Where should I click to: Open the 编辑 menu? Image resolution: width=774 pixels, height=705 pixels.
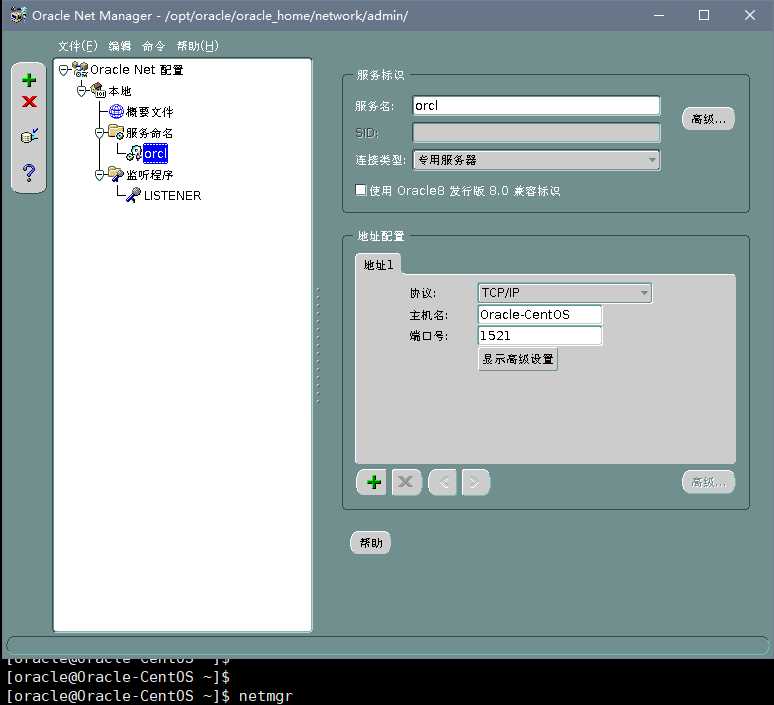click(x=119, y=46)
